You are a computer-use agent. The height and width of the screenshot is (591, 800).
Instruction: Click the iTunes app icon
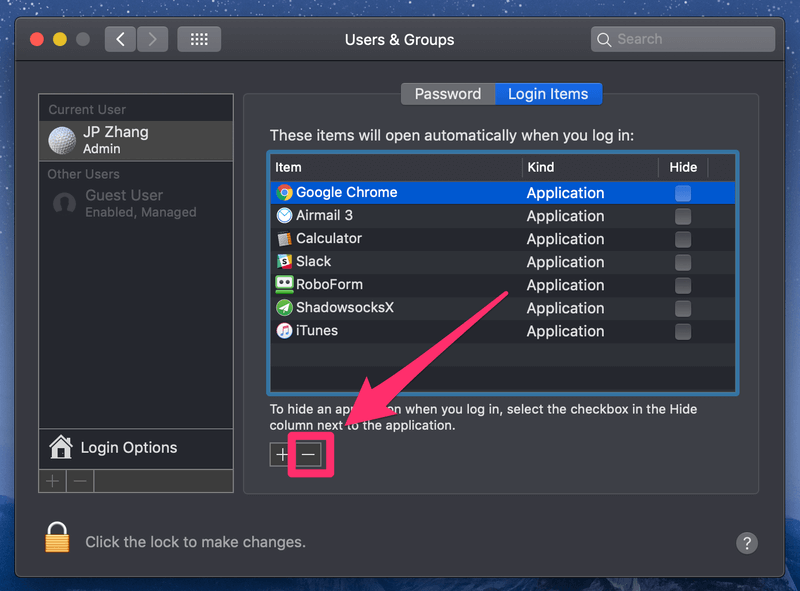pos(284,331)
